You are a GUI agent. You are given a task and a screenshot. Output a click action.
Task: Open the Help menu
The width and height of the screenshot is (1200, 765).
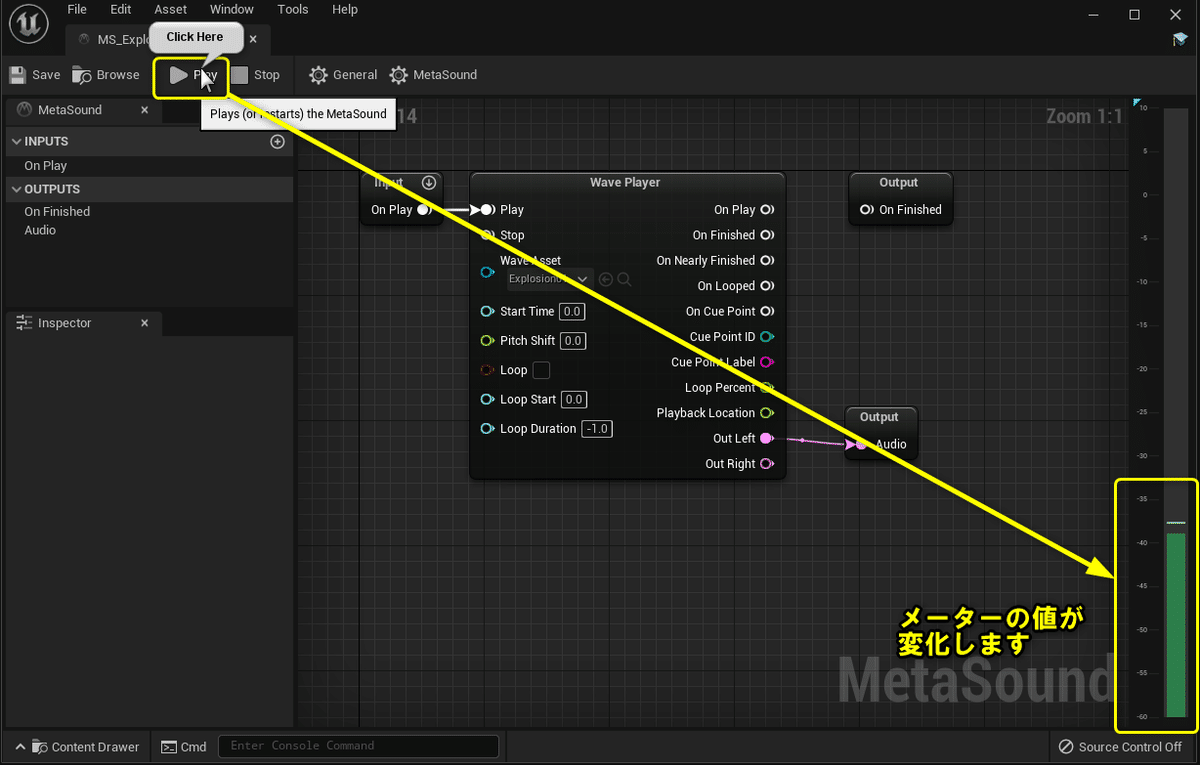click(345, 9)
